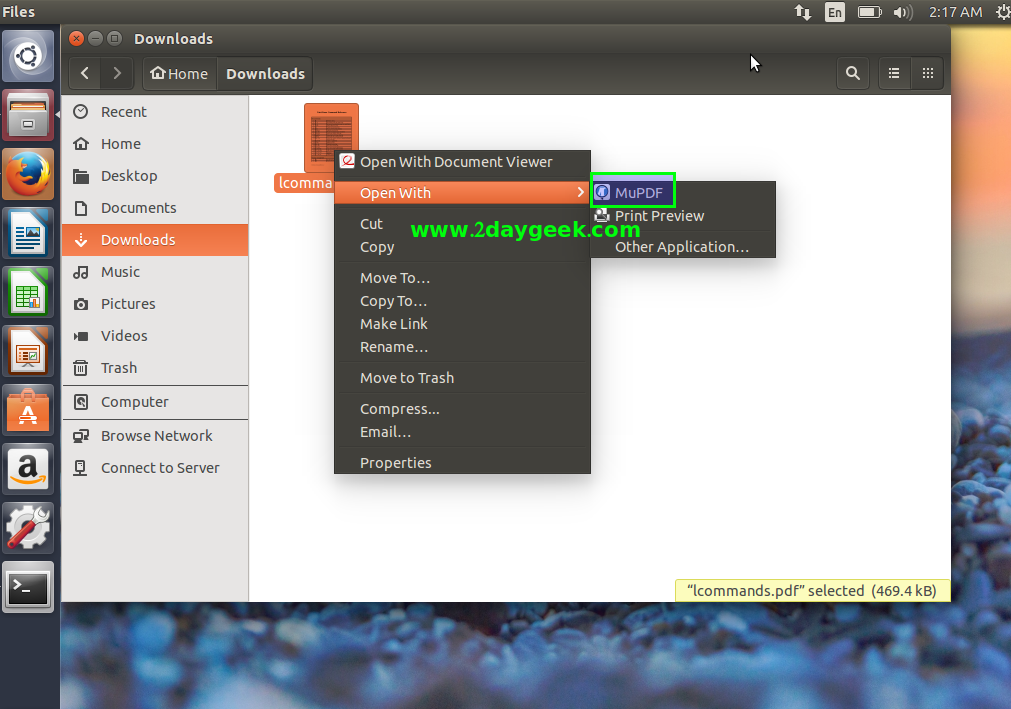Image resolution: width=1011 pixels, height=709 pixels.
Task: Expand the Open With submenu arrow
Action: pyautogui.click(x=581, y=192)
